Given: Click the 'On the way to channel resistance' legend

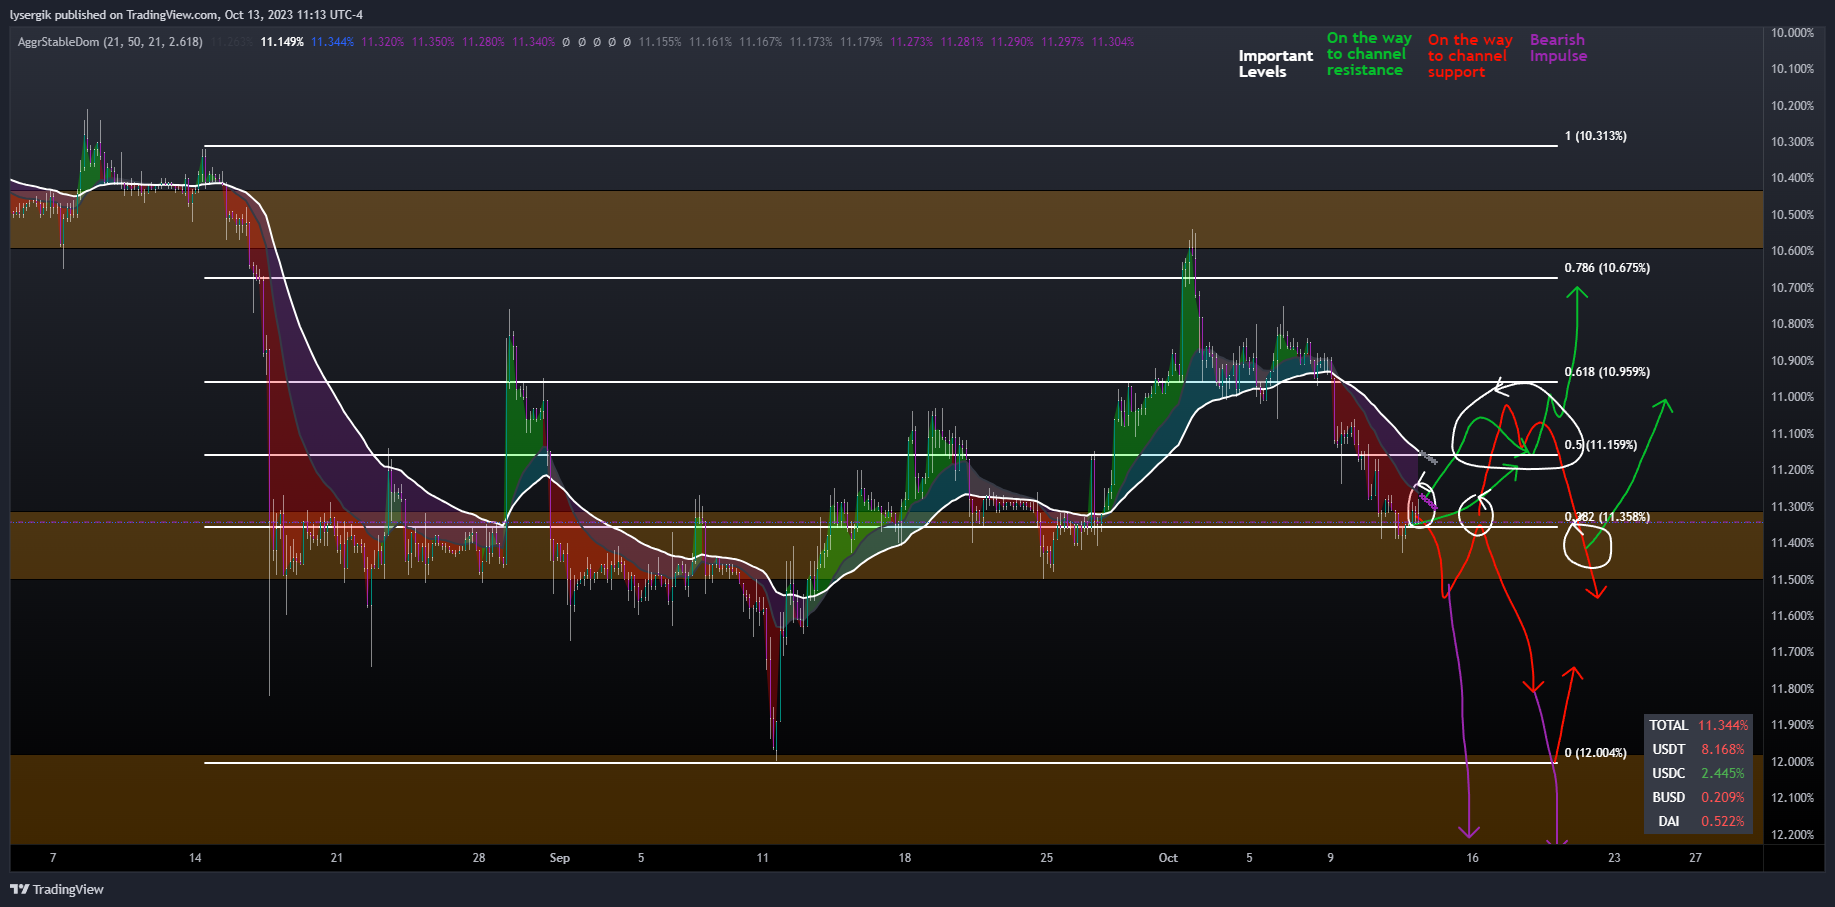Looking at the screenshot, I should (x=1369, y=54).
